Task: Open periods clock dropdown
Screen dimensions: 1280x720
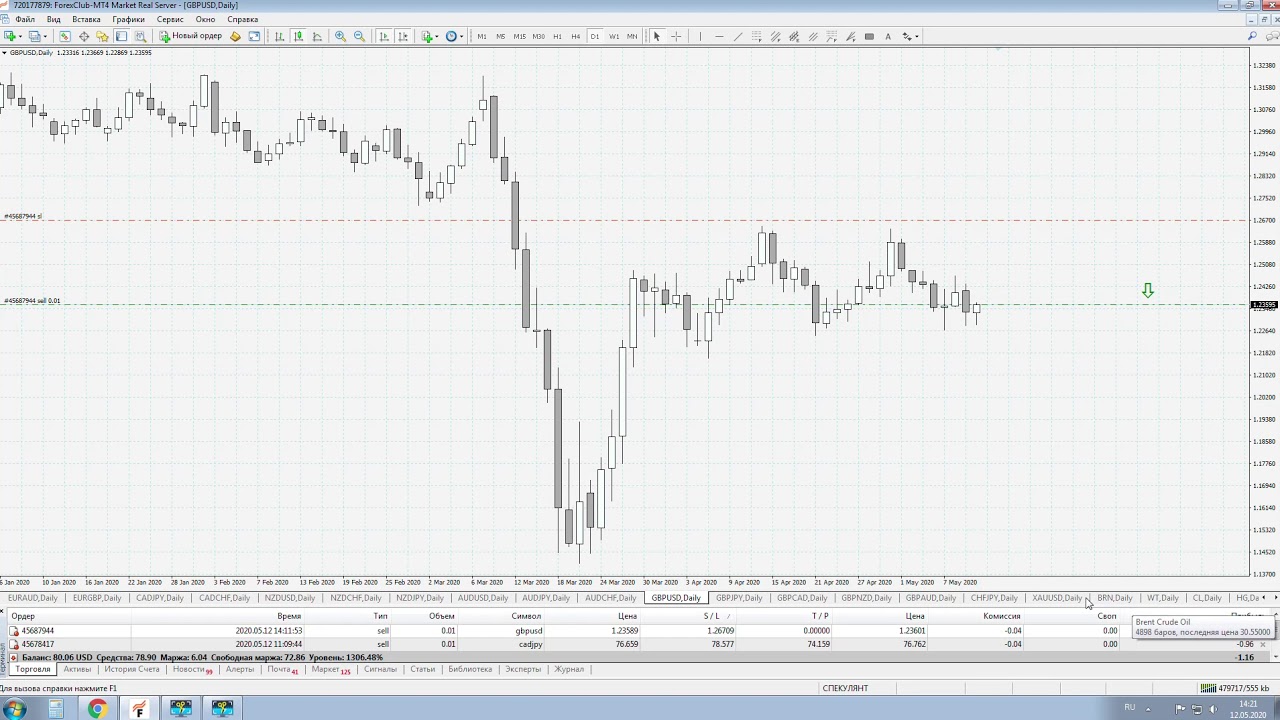Action: pos(454,36)
